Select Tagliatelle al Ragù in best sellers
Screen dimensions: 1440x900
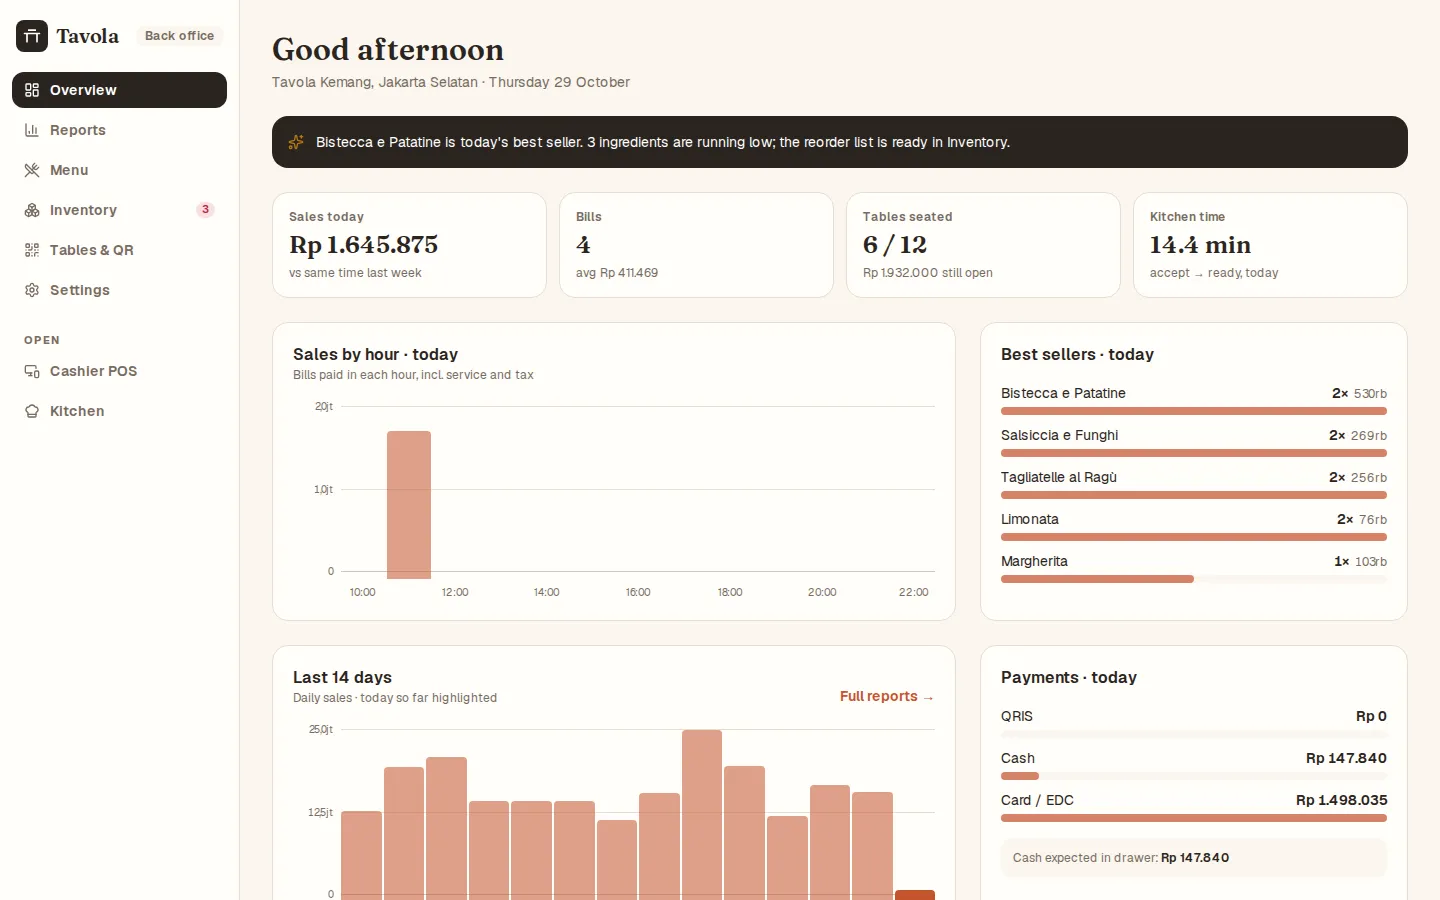coord(1194,485)
